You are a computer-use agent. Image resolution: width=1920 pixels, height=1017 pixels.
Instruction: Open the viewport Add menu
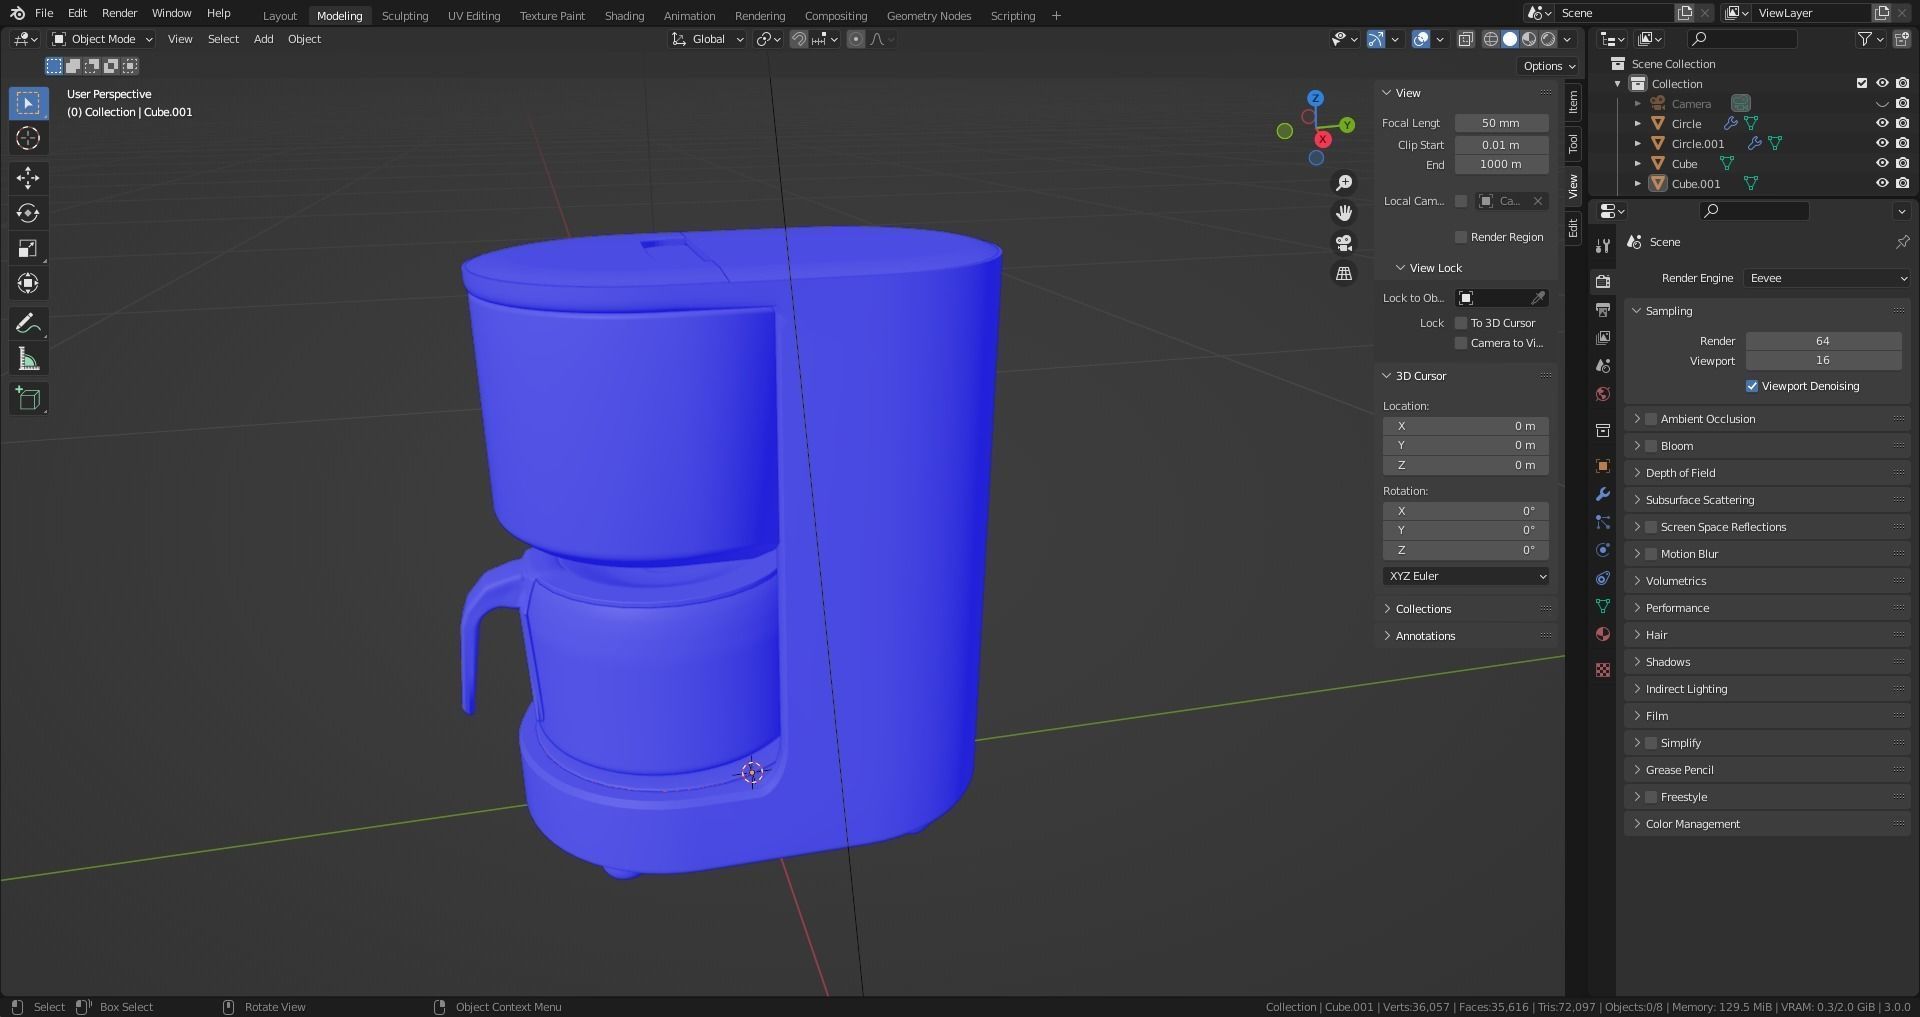(x=263, y=39)
